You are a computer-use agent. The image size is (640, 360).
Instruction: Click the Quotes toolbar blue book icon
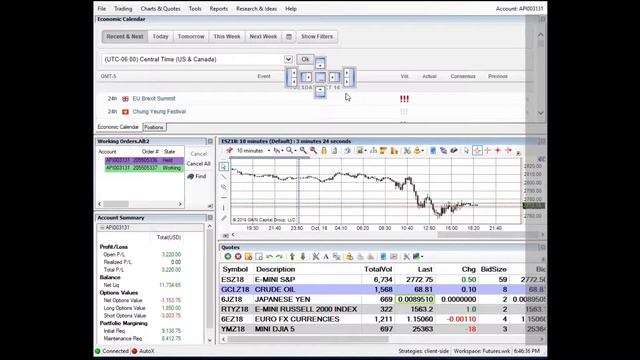pyautogui.click(x=383, y=256)
